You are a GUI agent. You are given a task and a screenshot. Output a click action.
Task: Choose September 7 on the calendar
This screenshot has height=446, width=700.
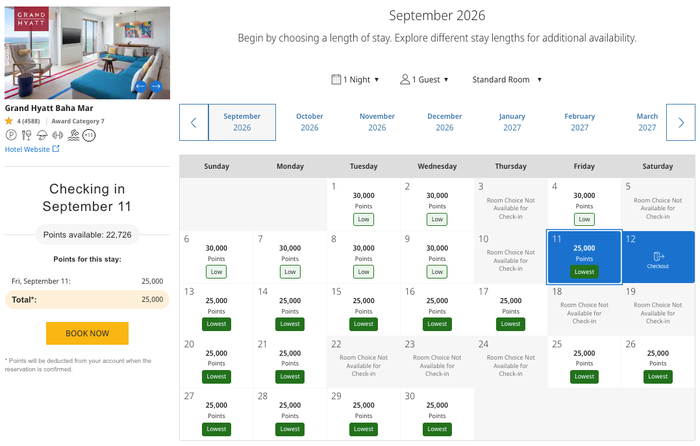coord(290,257)
